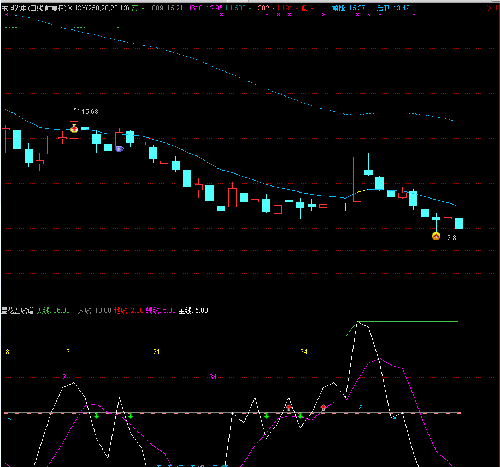Screen dimensions: 500x467
Task: Click the red label in the indicator legend
Action: coord(128,311)
